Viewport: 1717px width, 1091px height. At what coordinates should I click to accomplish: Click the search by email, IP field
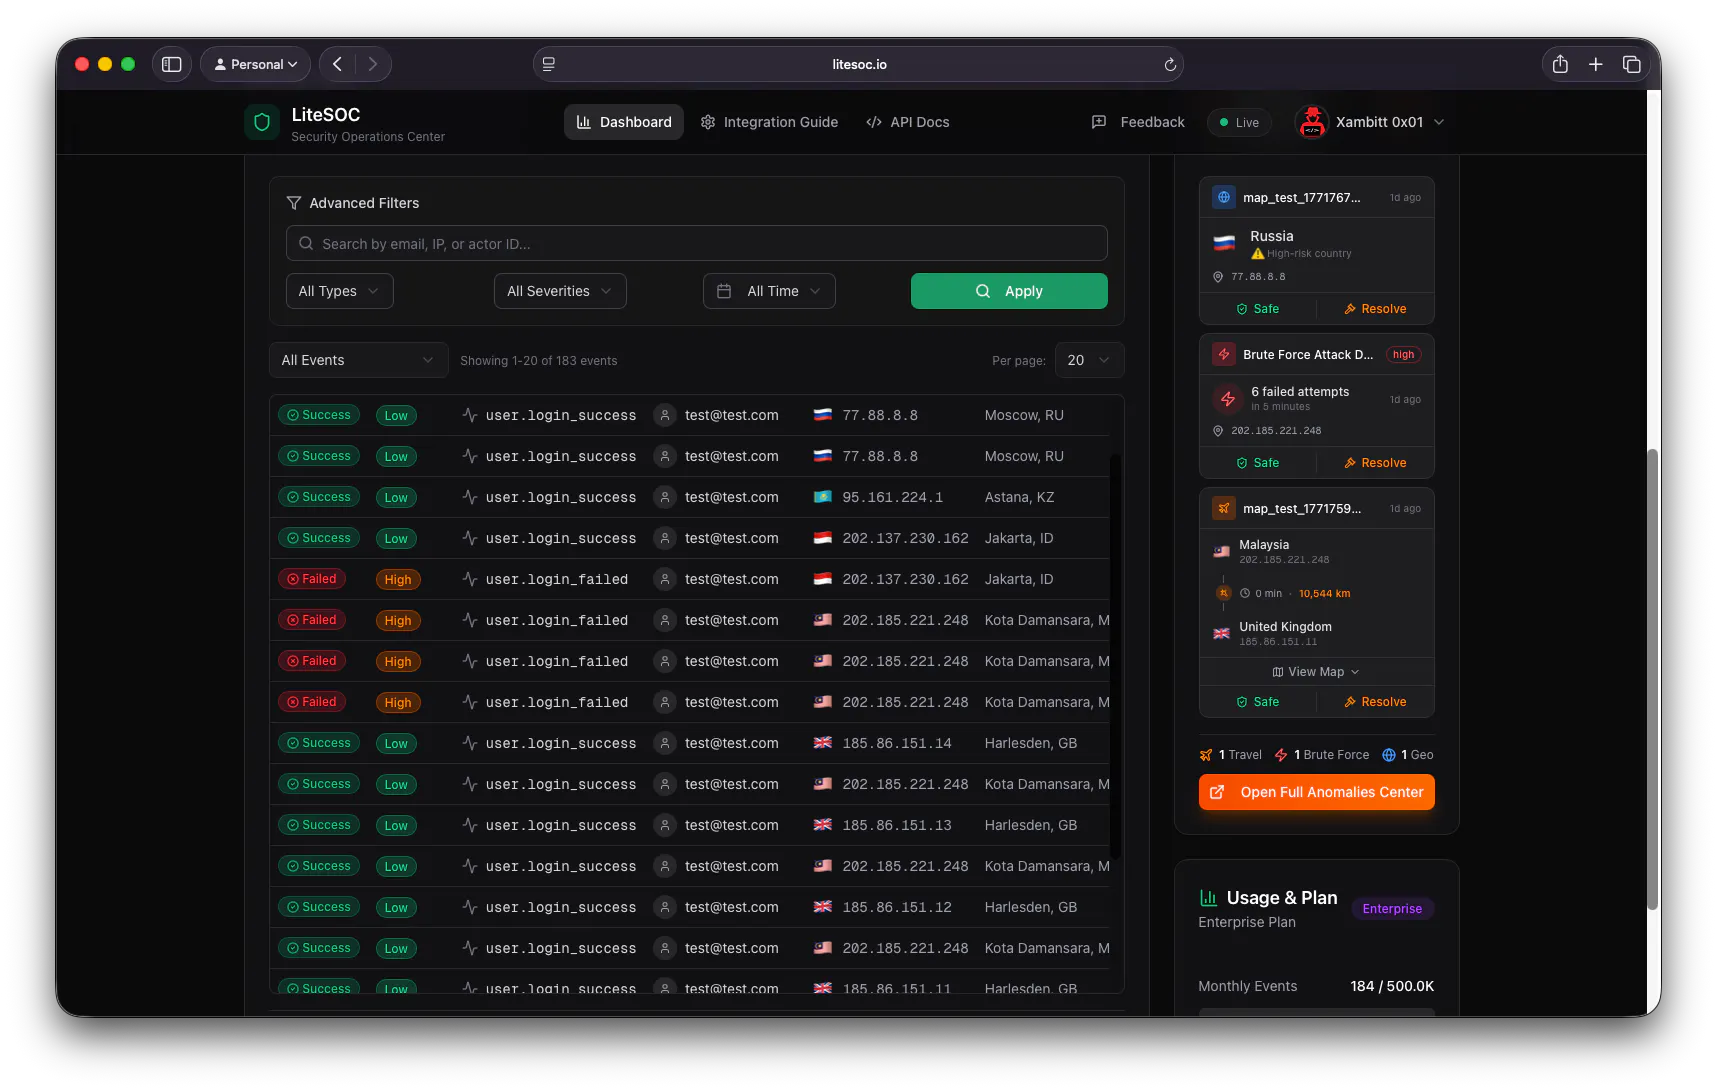point(697,244)
